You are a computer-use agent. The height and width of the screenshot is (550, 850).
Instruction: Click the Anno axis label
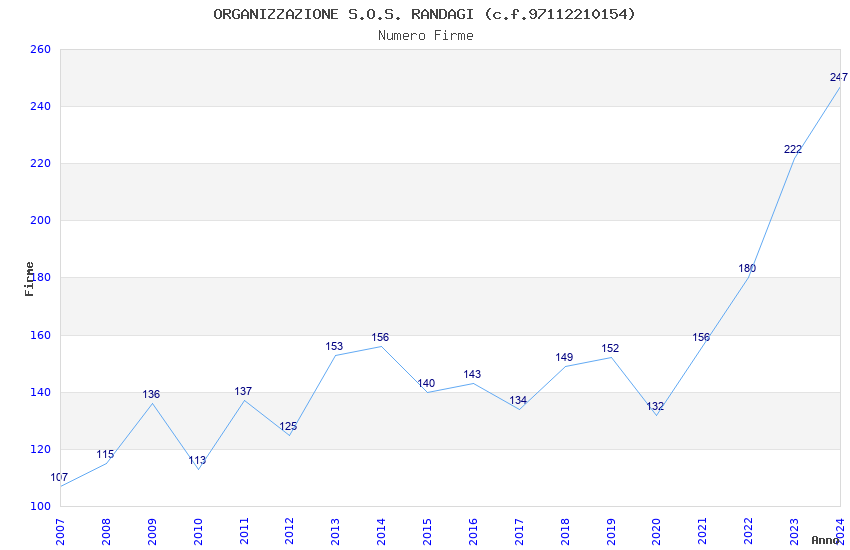tap(825, 540)
